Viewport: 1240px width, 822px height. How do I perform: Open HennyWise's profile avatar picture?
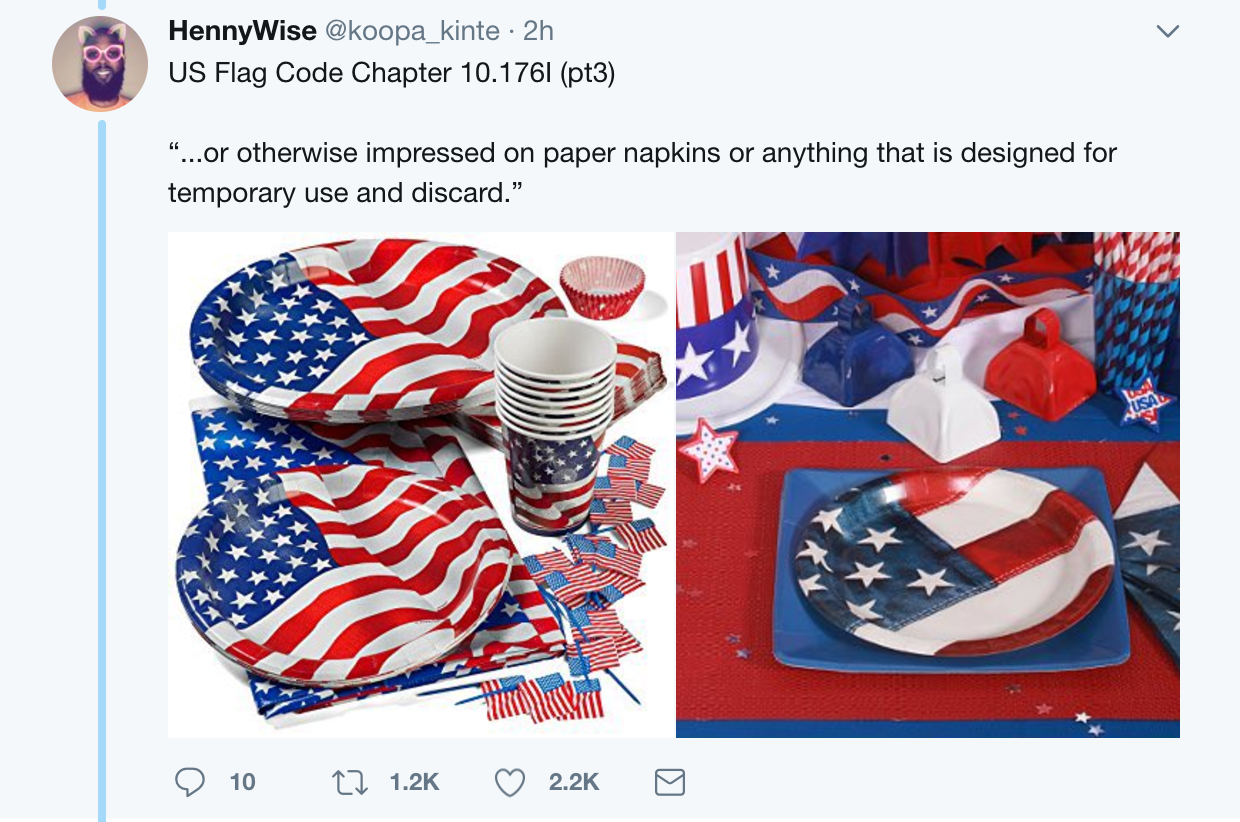100,64
